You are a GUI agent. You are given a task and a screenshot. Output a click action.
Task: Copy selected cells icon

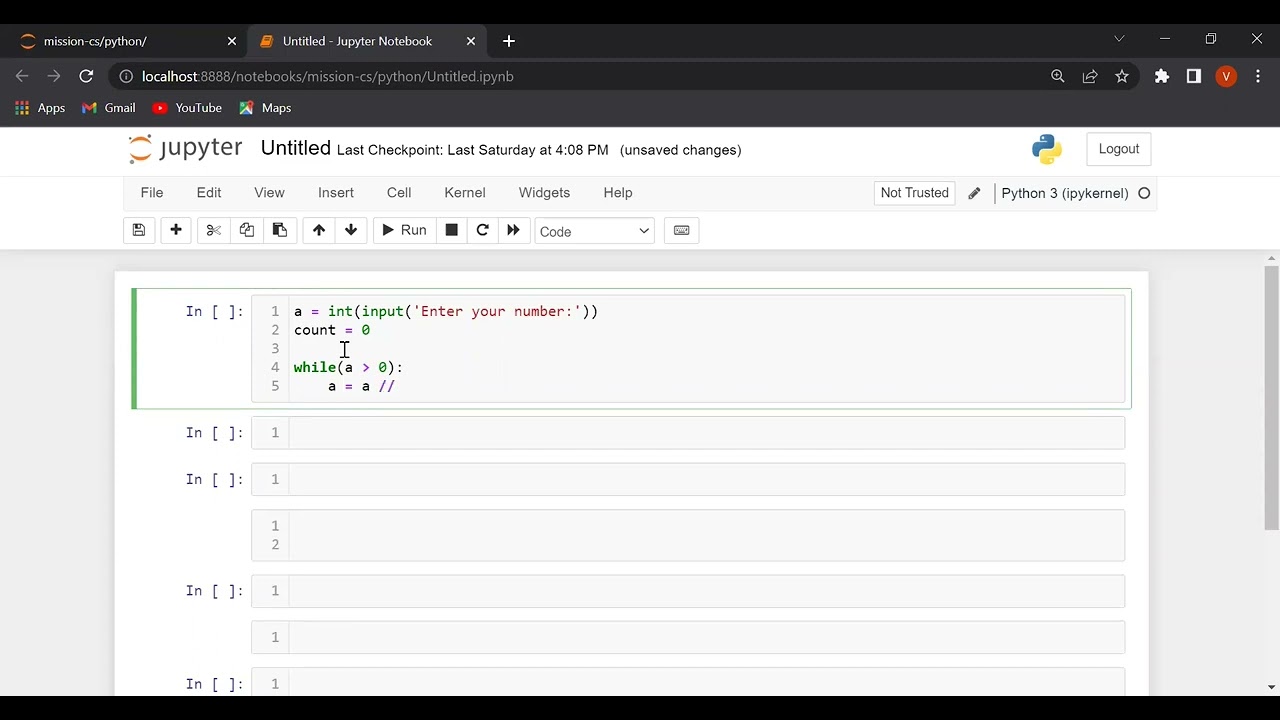(x=246, y=230)
